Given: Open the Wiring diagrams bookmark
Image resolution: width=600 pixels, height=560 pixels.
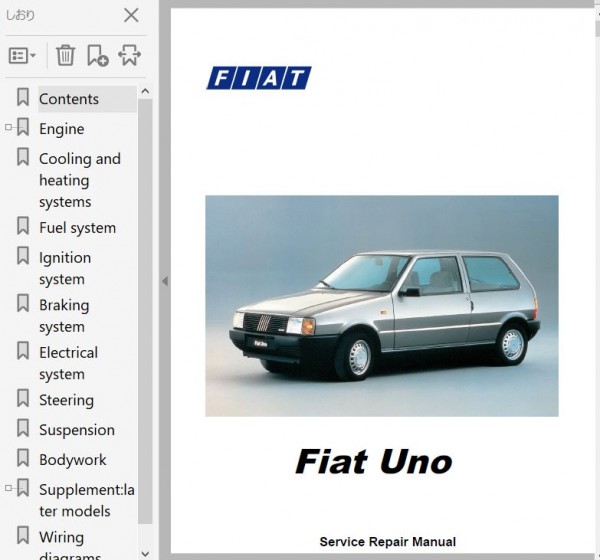Looking at the screenshot, I should click(70, 545).
